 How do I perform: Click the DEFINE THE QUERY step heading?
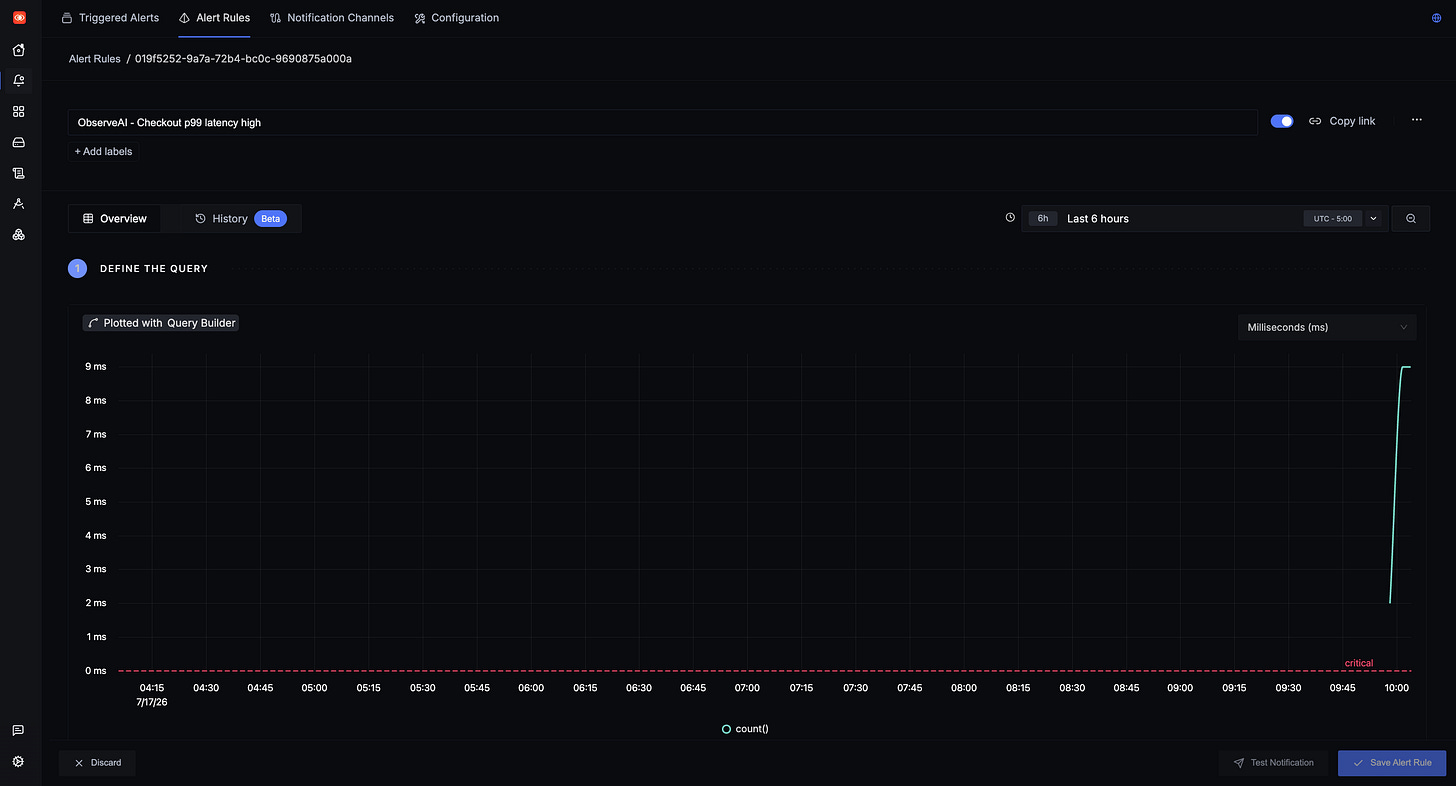tap(154, 269)
